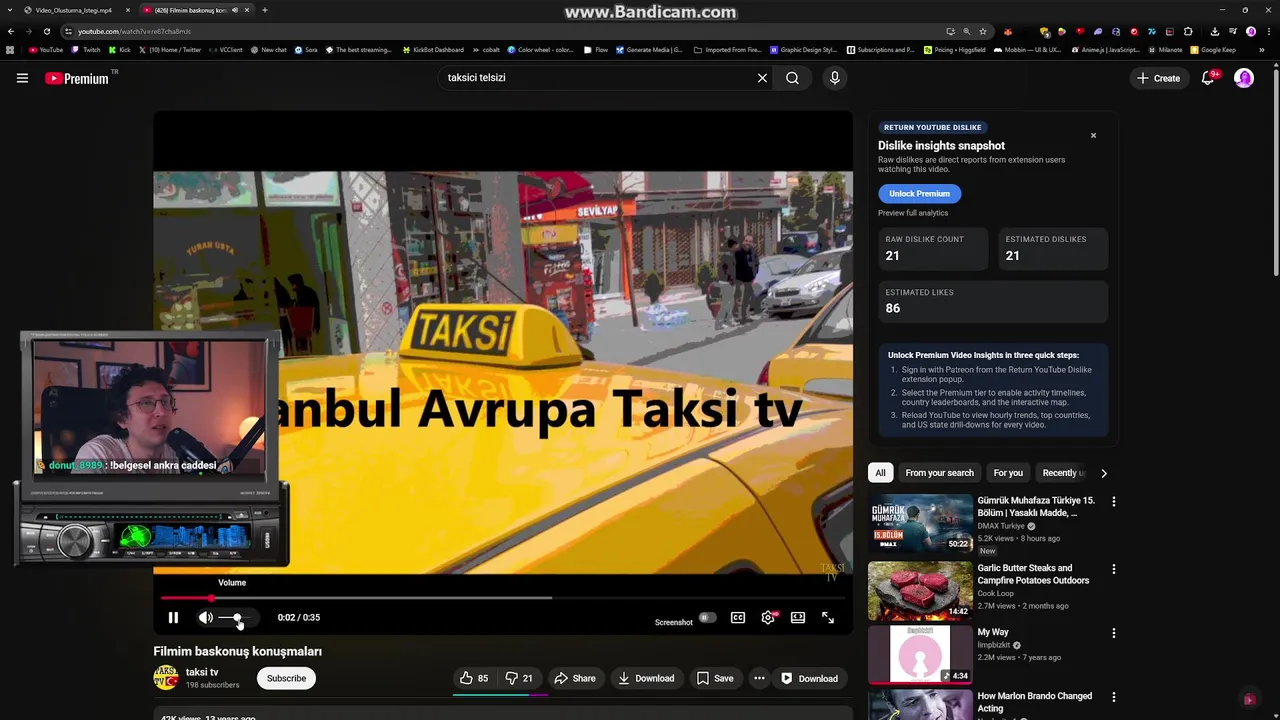The width and height of the screenshot is (1280, 720).
Task: Go back in browser history
Action: click(x=11, y=31)
